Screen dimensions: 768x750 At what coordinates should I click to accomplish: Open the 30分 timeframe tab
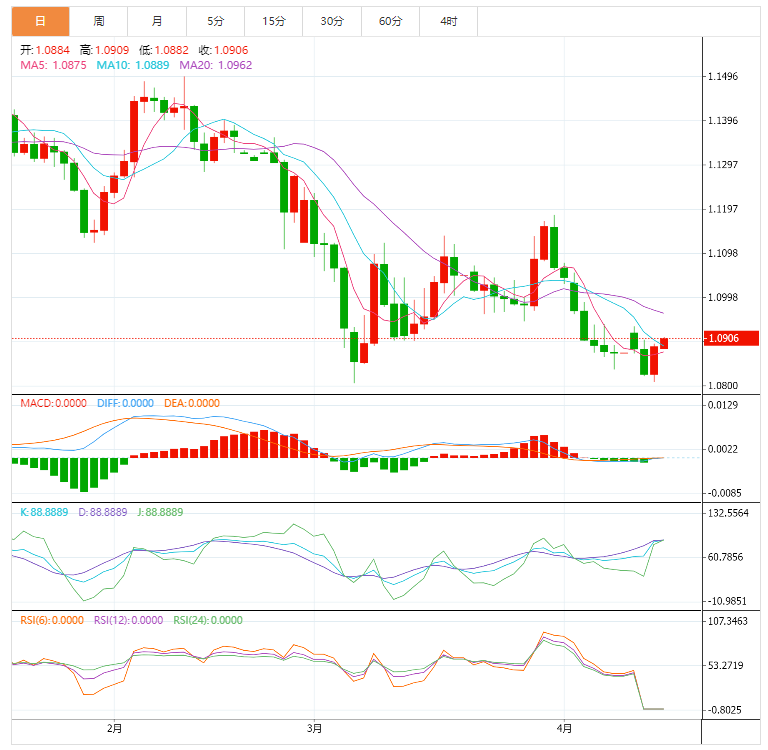(332, 21)
